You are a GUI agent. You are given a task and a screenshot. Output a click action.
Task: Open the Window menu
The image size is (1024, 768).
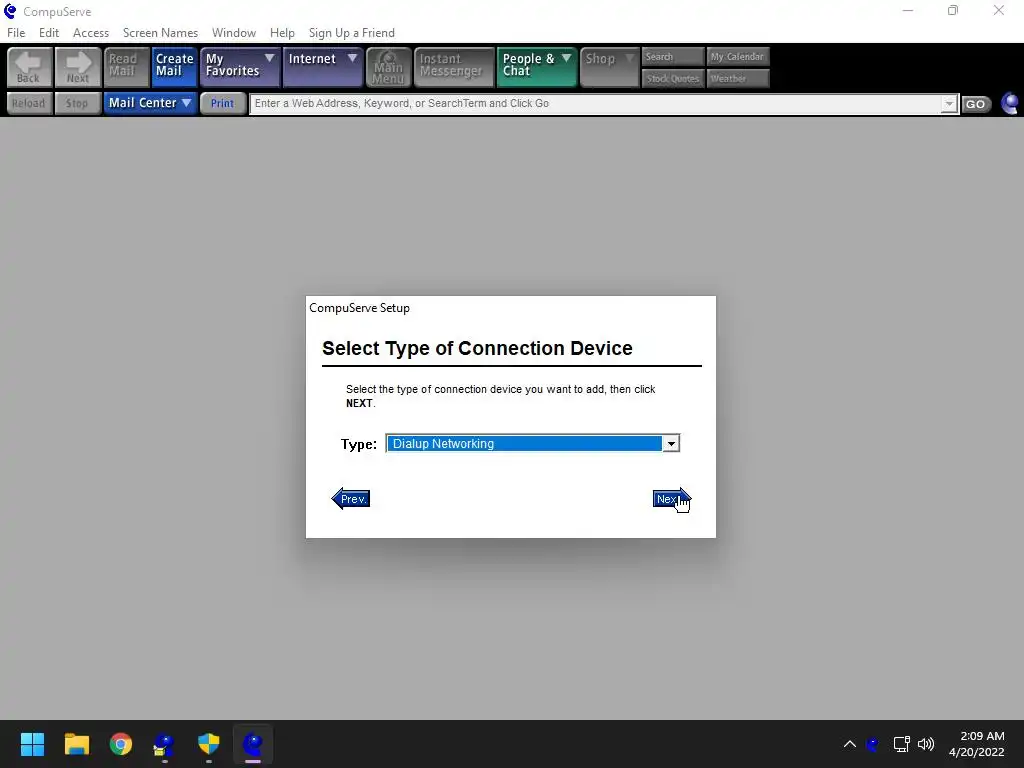coord(234,33)
